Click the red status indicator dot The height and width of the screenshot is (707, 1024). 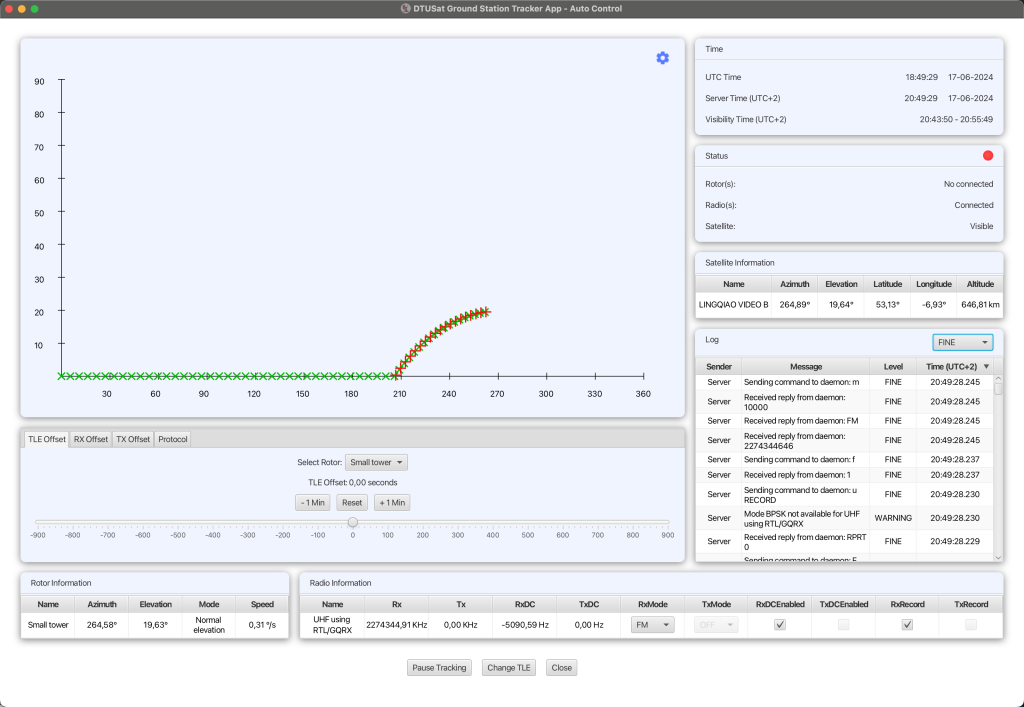click(988, 155)
